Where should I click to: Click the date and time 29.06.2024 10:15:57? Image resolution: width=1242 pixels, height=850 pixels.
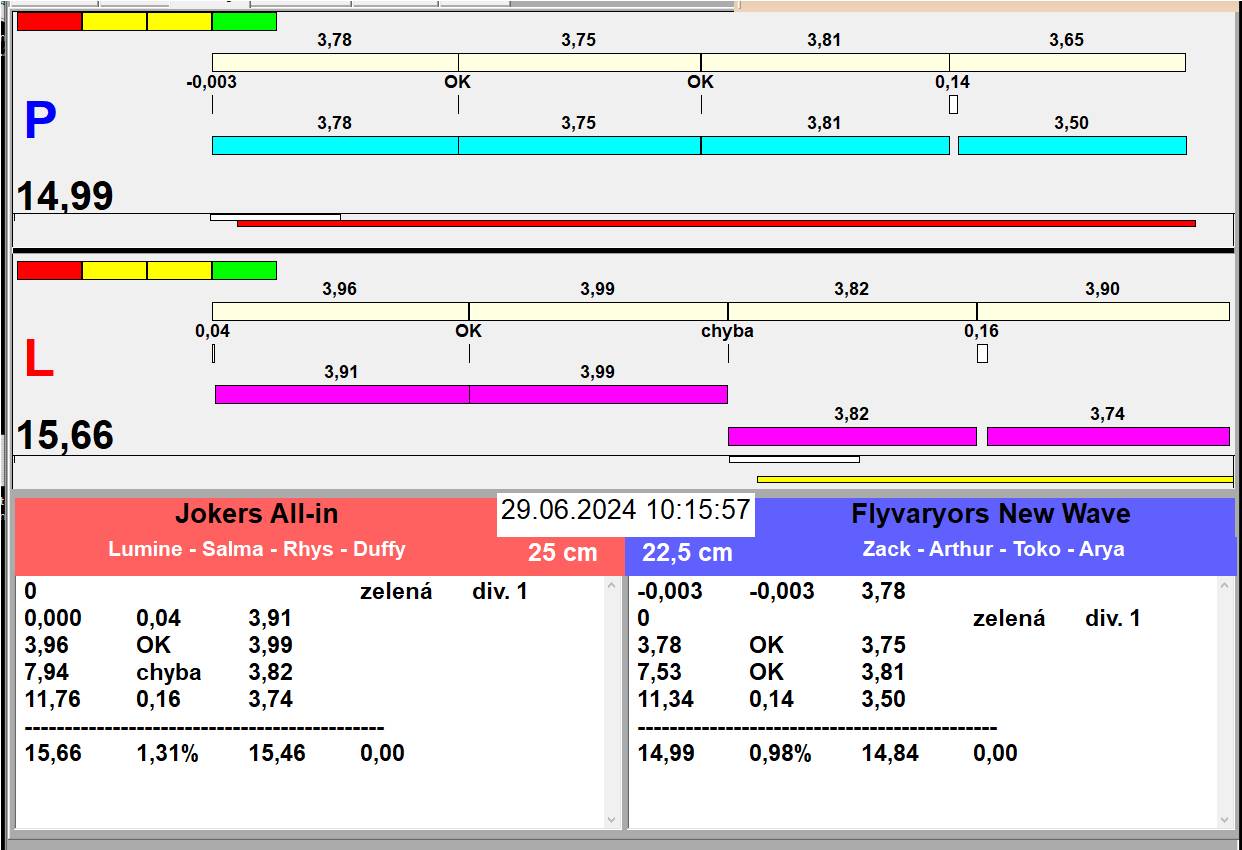pyautogui.click(x=626, y=510)
